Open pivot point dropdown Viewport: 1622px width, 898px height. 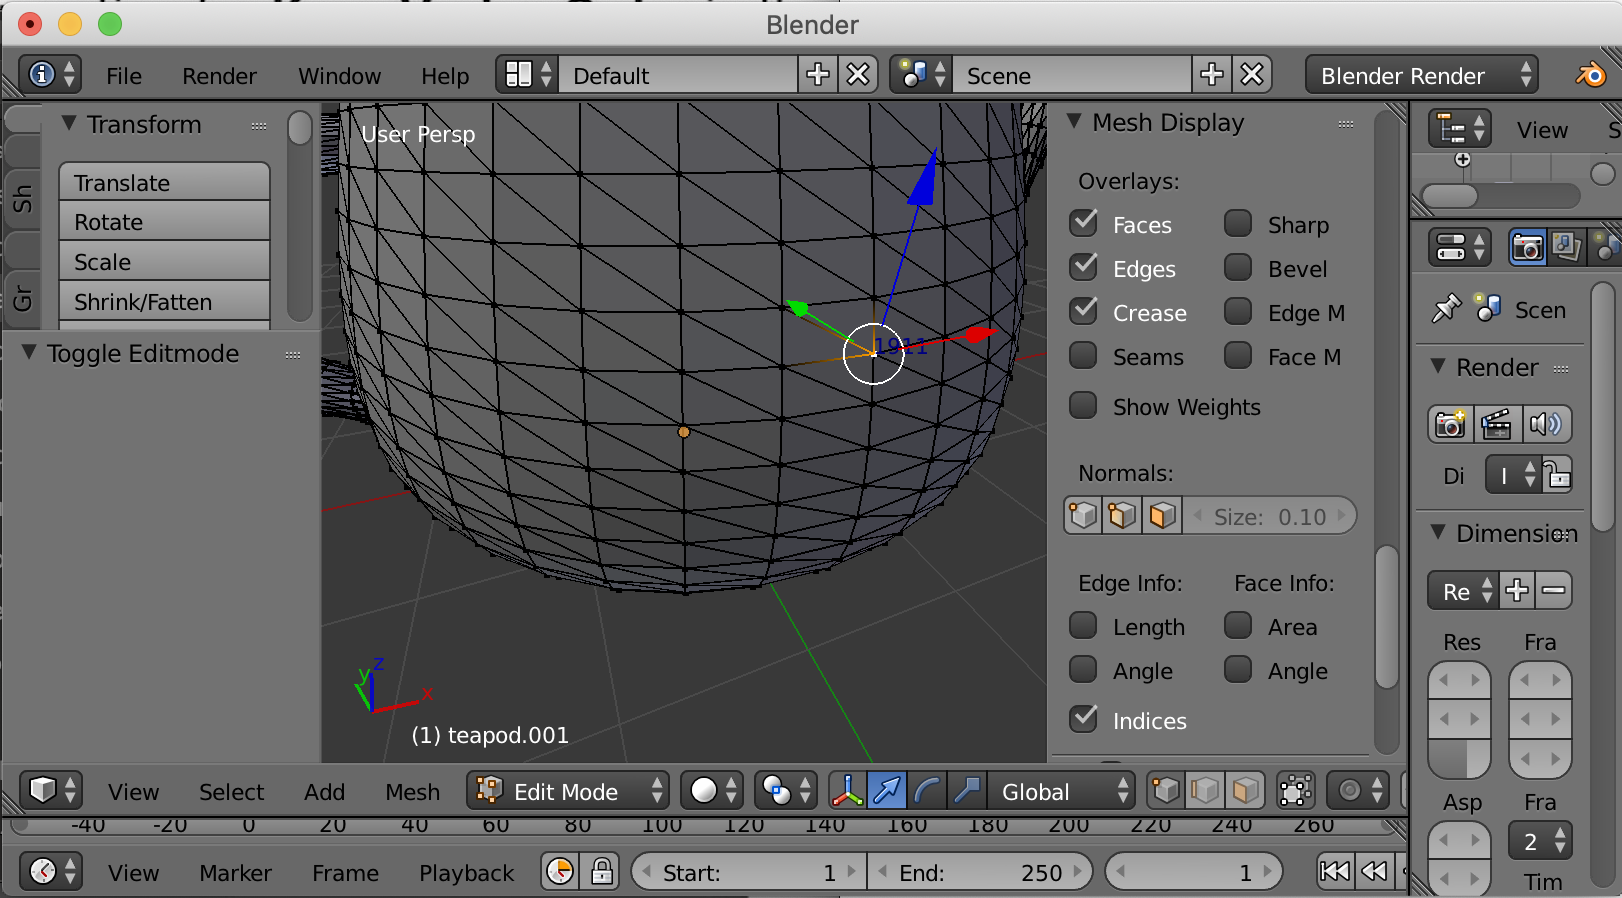point(786,791)
